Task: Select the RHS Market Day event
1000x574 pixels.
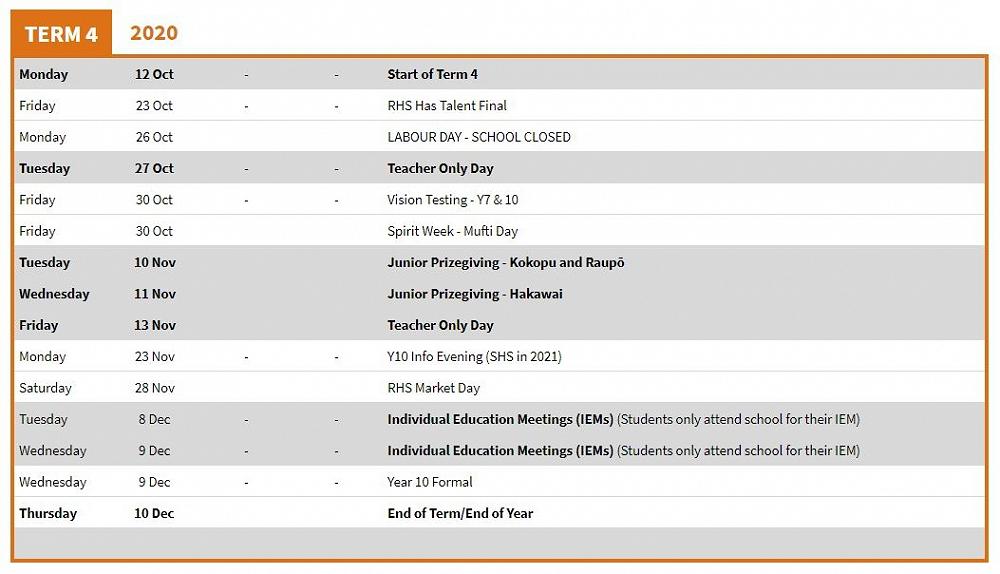Action: (x=433, y=388)
